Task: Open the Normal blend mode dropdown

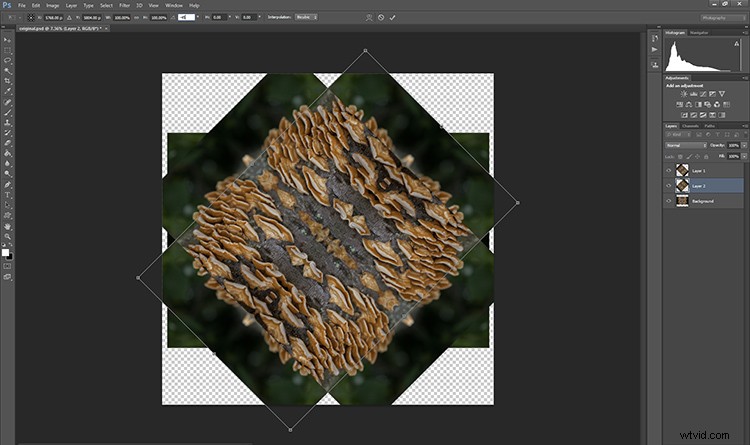Action: 686,145
